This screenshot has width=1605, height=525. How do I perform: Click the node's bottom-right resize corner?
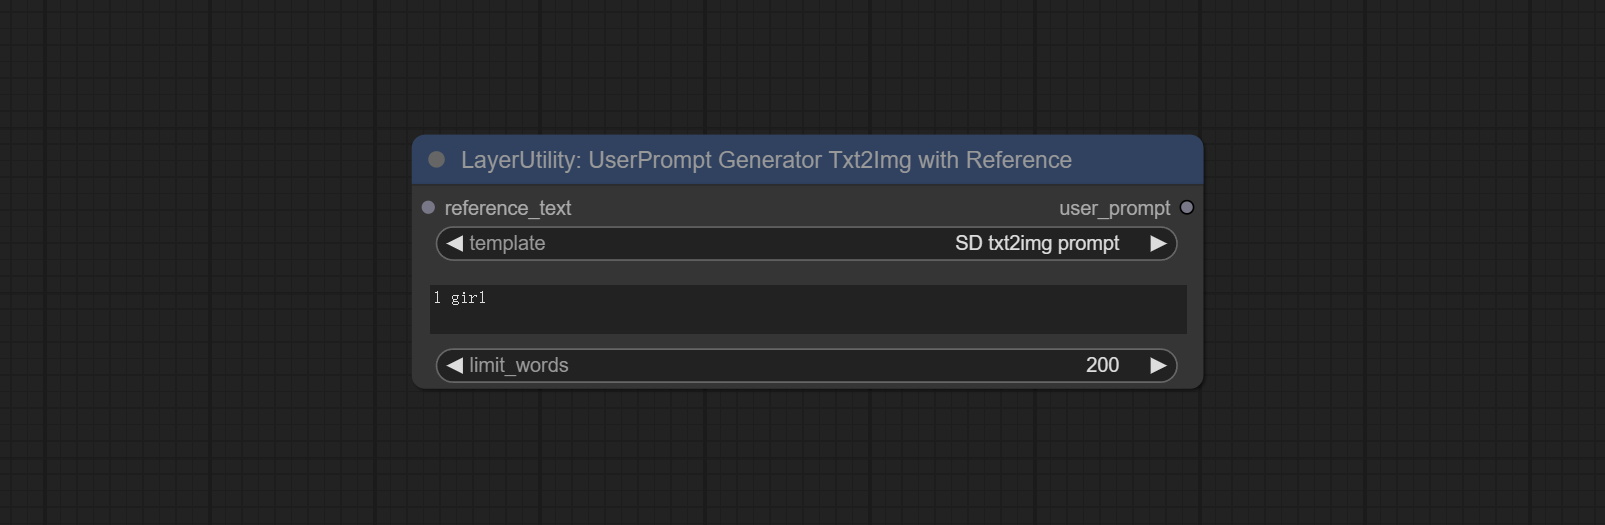pyautogui.click(x=1199, y=385)
